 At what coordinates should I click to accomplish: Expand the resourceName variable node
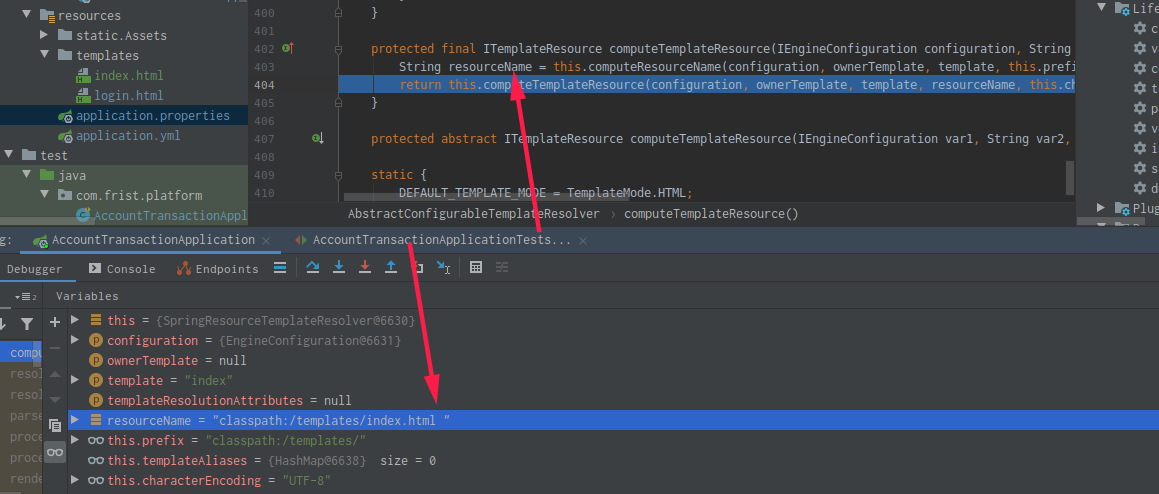(x=74, y=420)
